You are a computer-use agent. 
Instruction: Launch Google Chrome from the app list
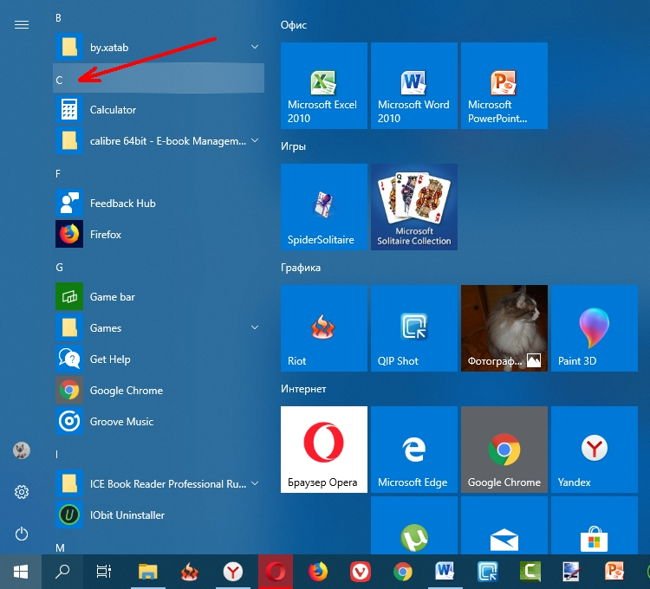[x=159, y=390]
